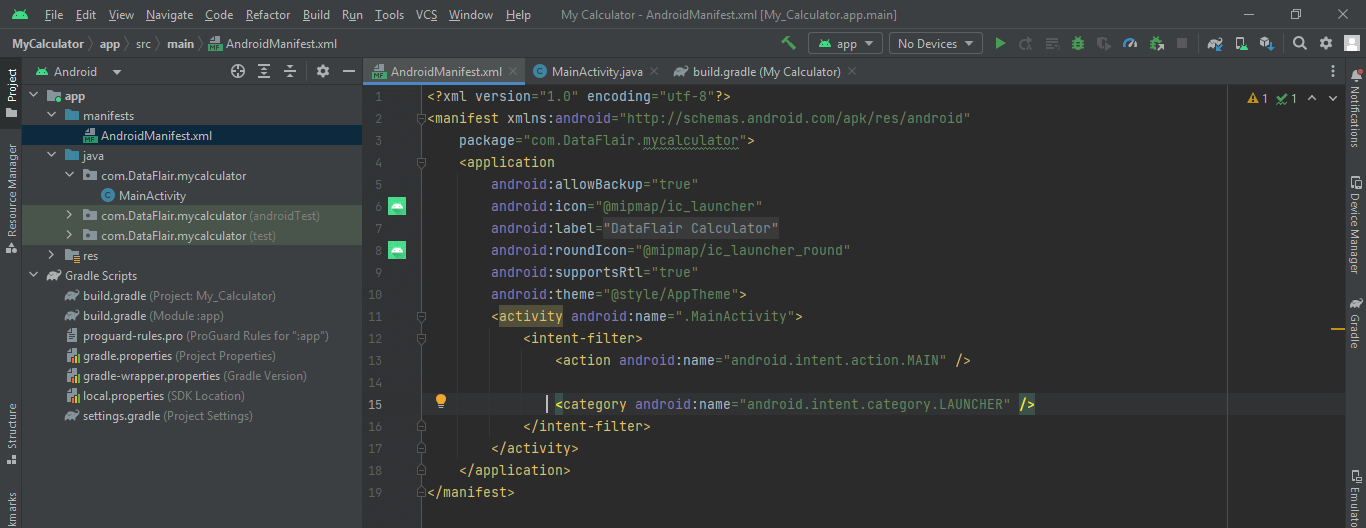Image resolution: width=1366 pixels, height=528 pixels.
Task: Open the Profiler gauge icon in toolbar
Action: click(x=1130, y=43)
